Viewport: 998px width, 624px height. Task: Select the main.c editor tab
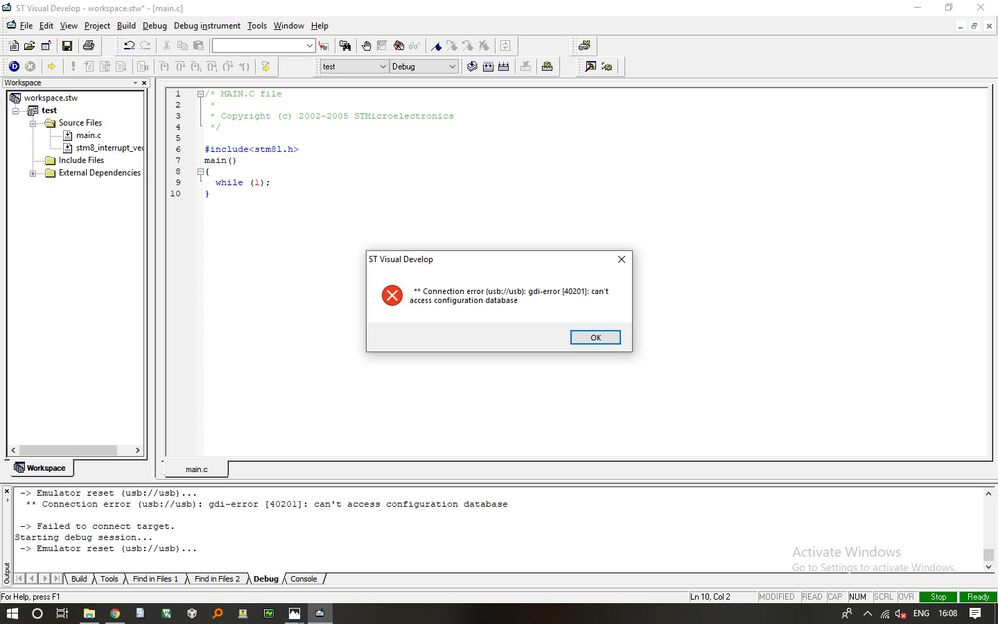click(196, 469)
